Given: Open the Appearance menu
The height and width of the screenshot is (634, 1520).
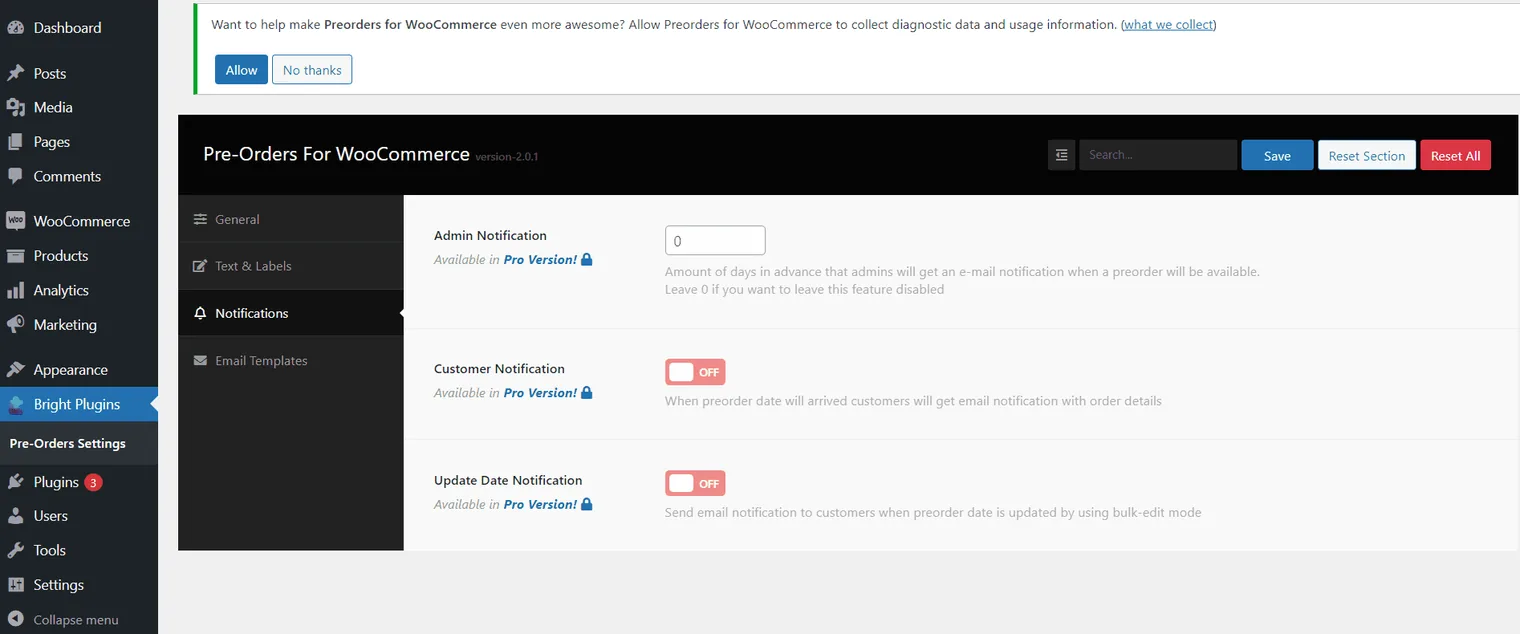Looking at the screenshot, I should click(79, 370).
